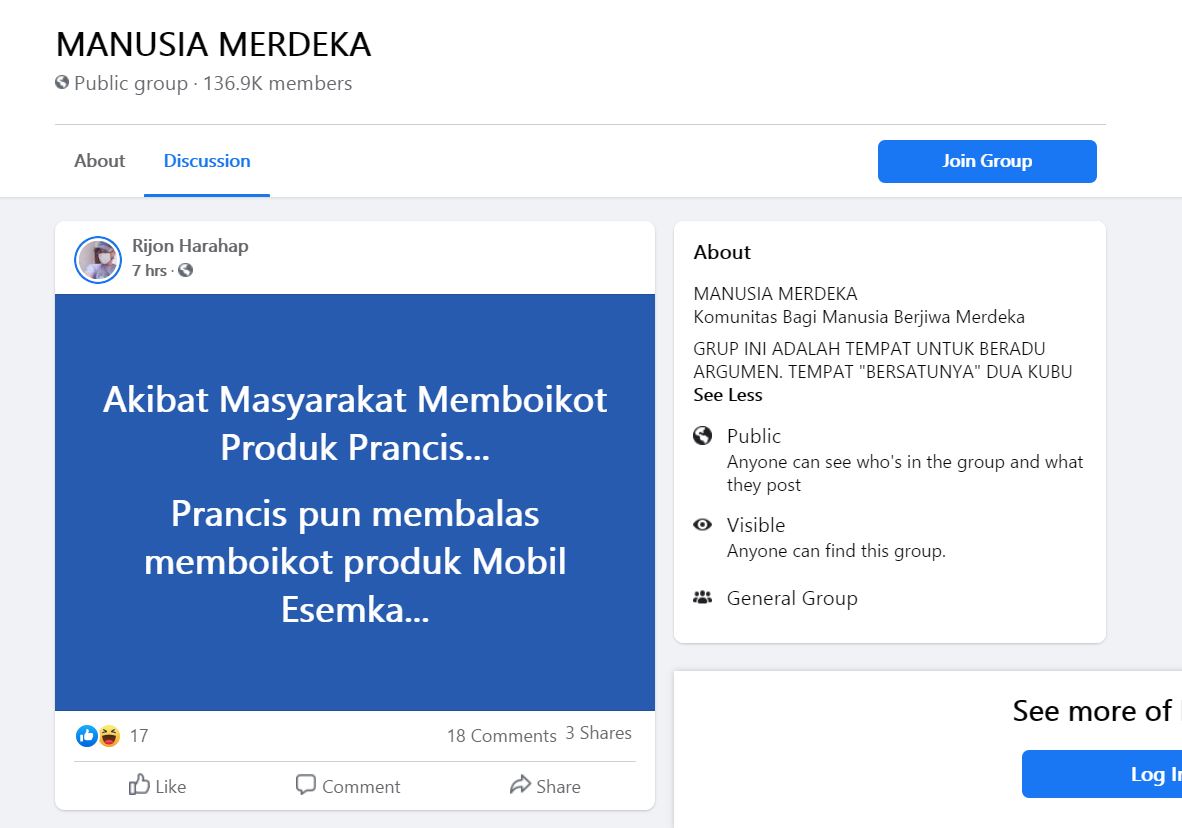Open the About tab
1182x828 pixels.
click(100, 161)
